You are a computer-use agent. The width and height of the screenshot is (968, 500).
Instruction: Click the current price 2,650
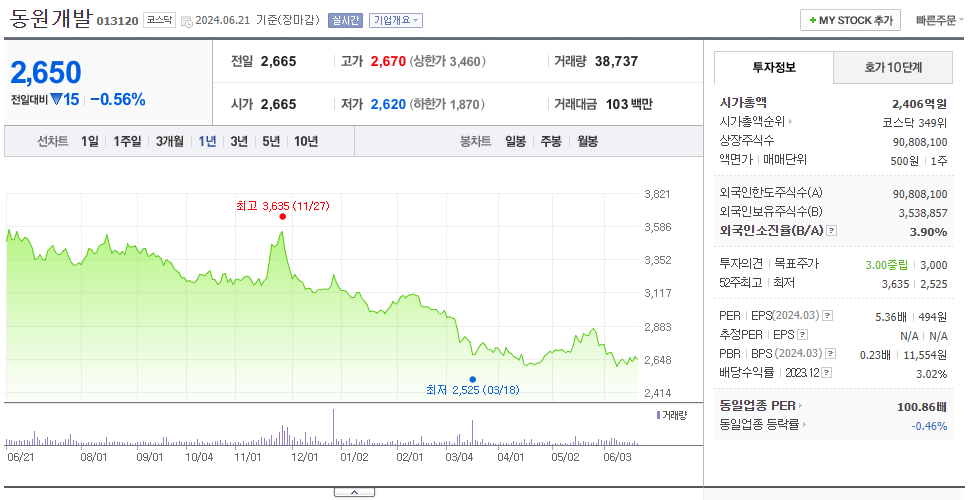pos(46,73)
